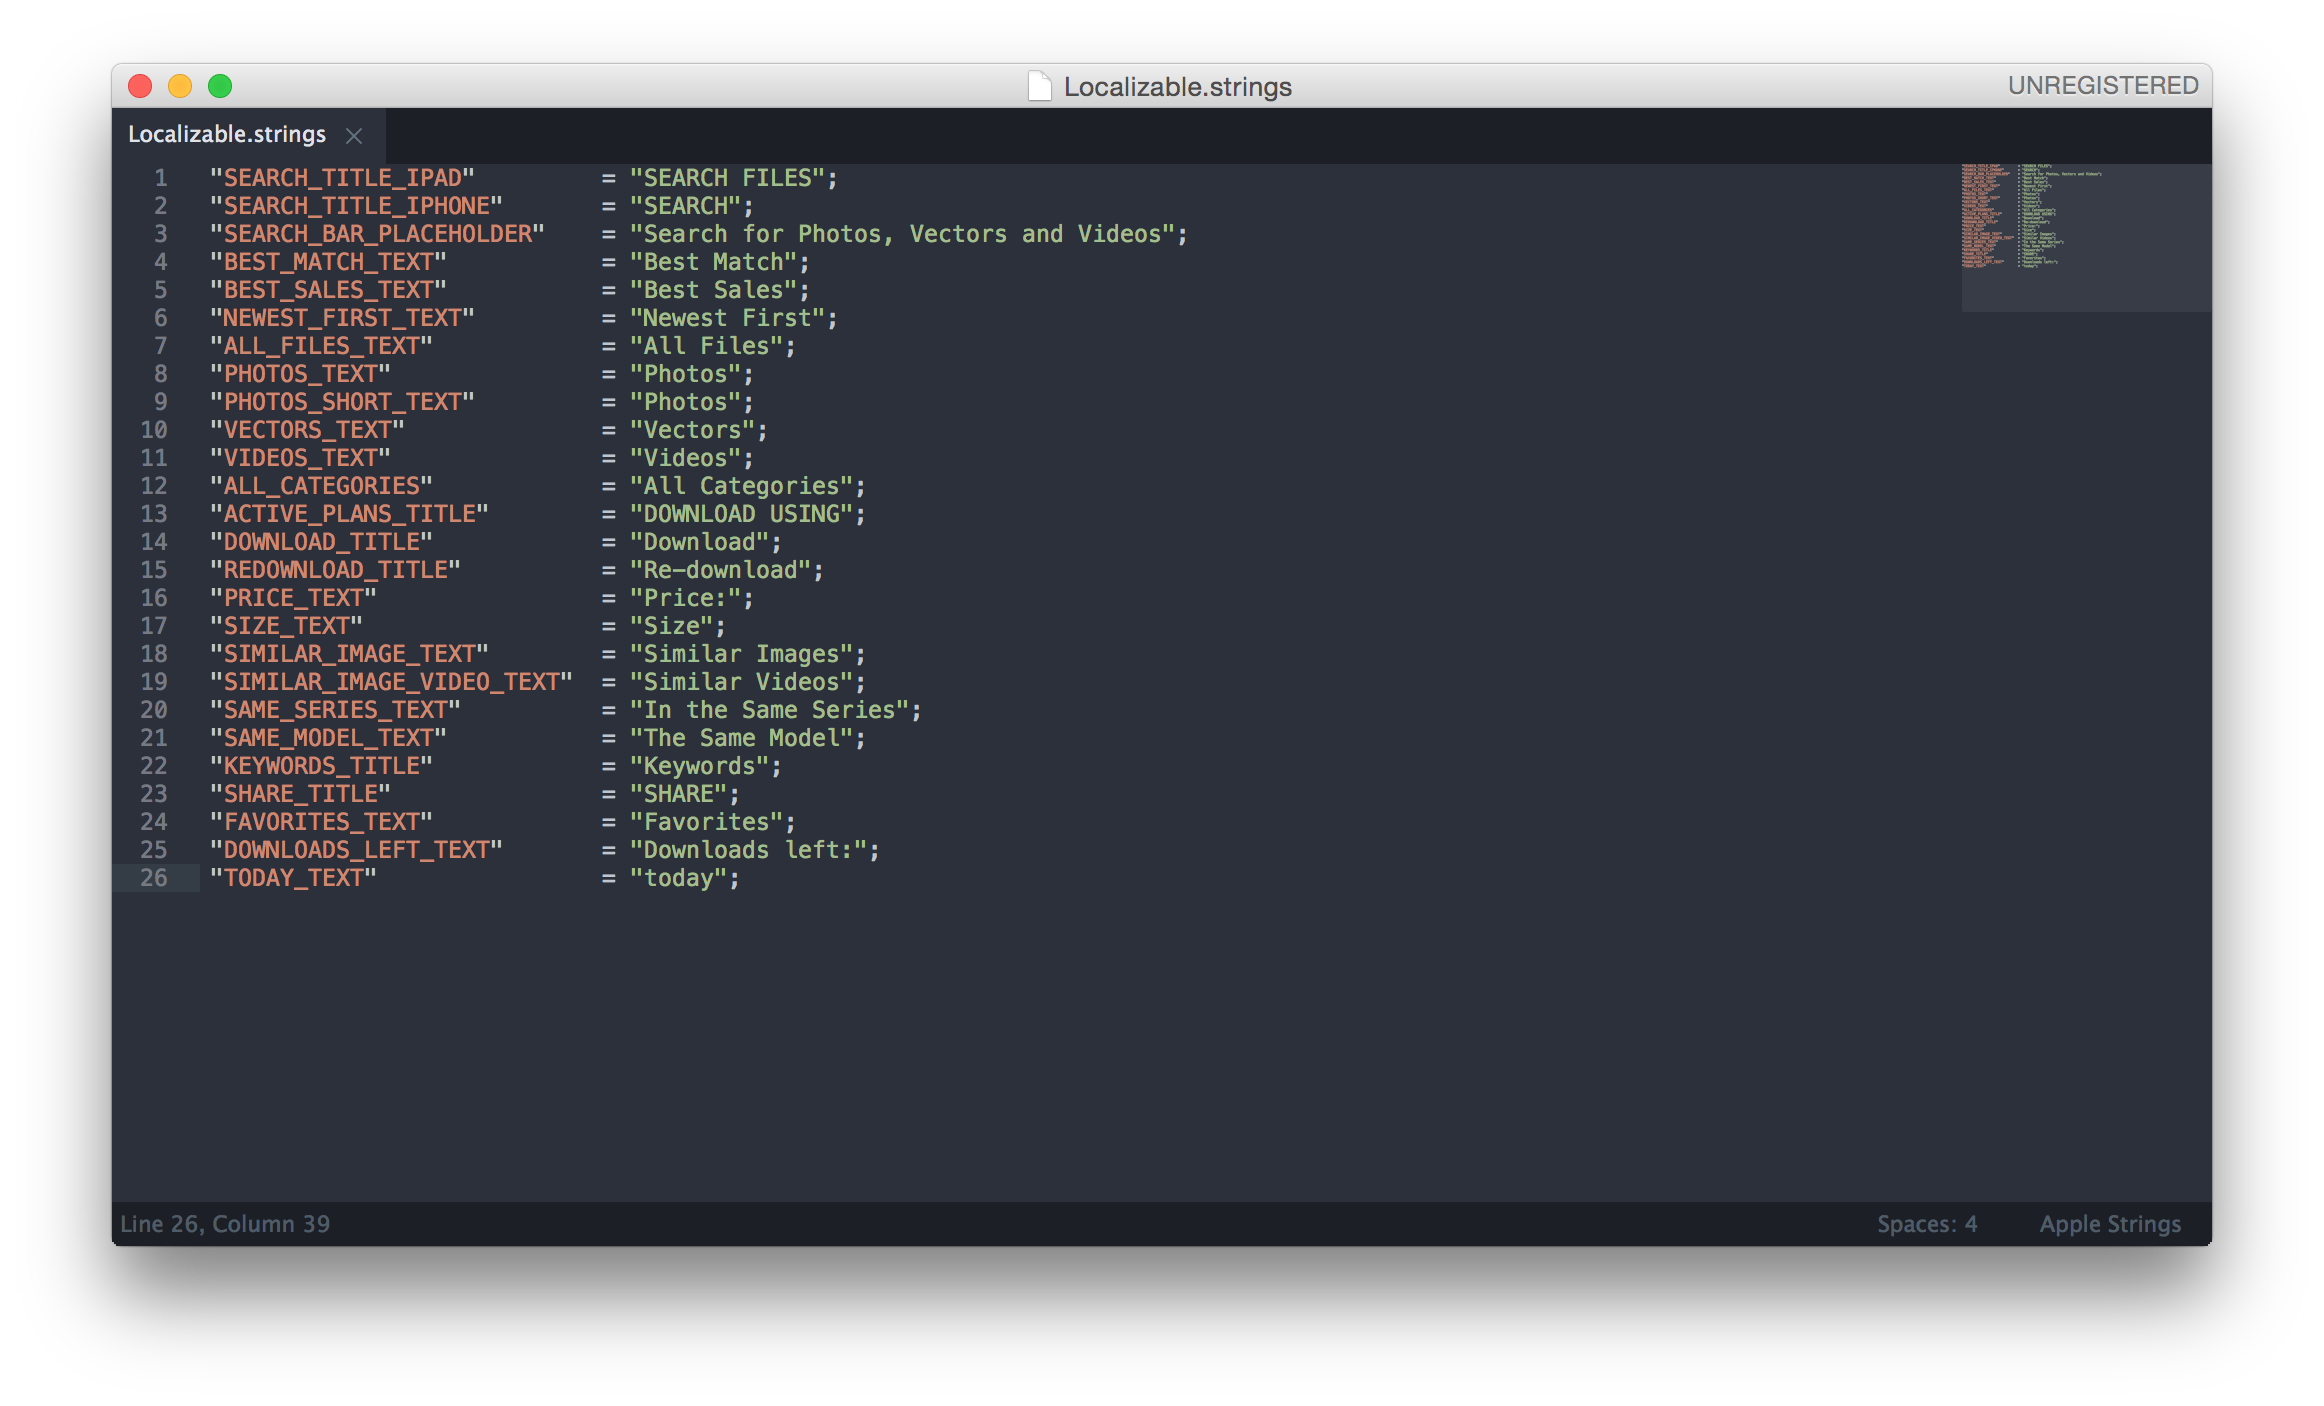Click the "NEWEST_FIRST_TEXT" key
2324x1406 pixels.
pos(342,317)
